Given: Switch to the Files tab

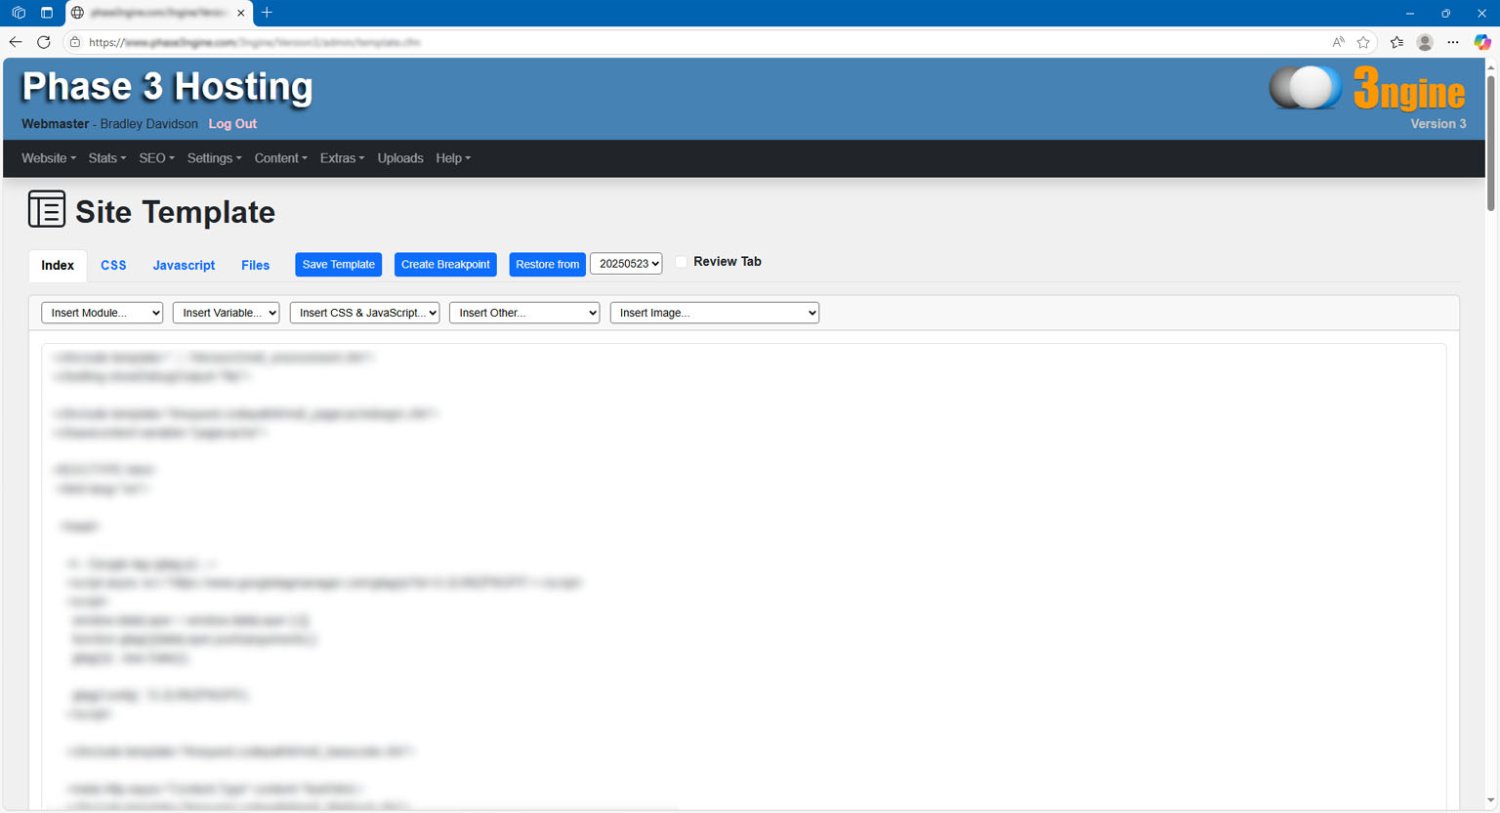Looking at the screenshot, I should click(x=255, y=265).
